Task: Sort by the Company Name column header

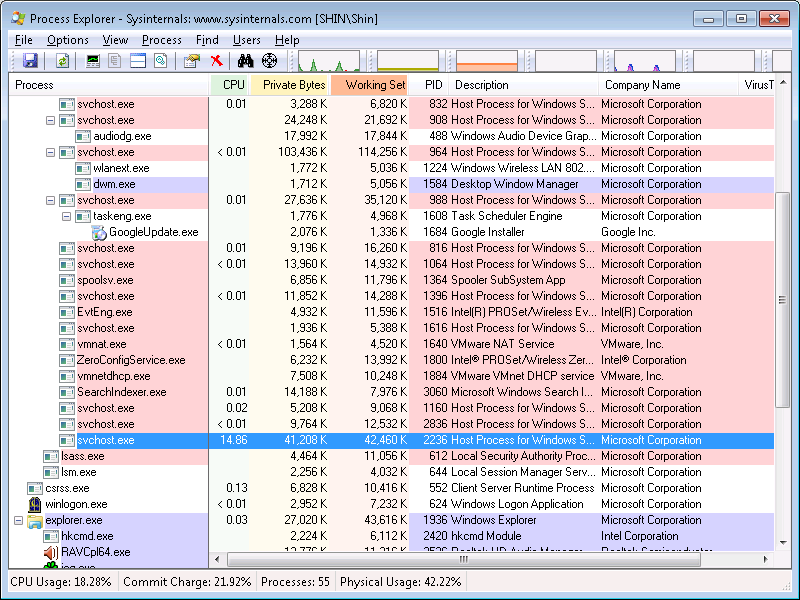Action: coord(642,85)
